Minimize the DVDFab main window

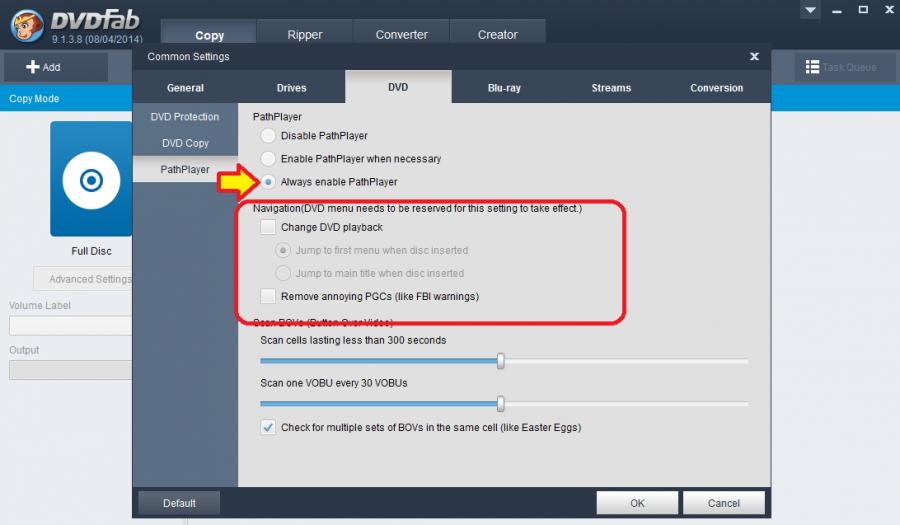[x=837, y=10]
